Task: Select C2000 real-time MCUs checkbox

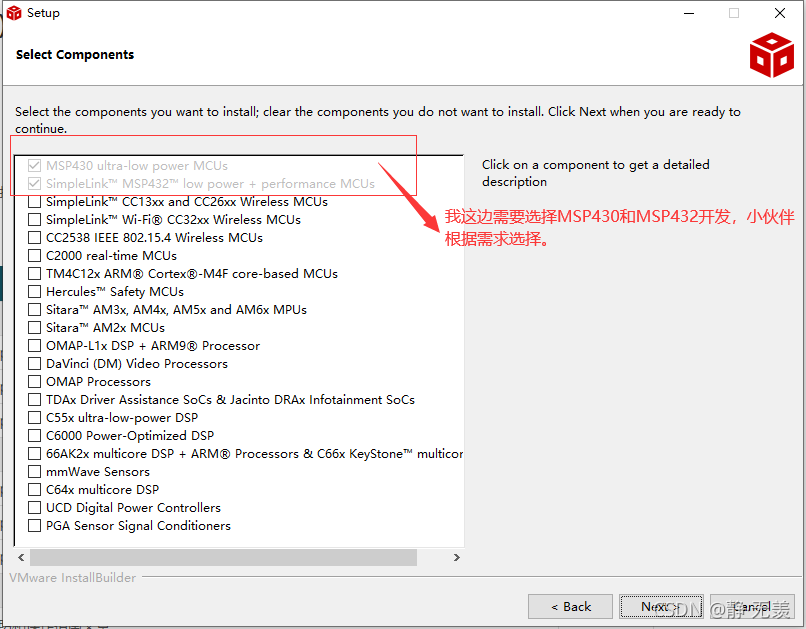Action: click(x=34, y=255)
